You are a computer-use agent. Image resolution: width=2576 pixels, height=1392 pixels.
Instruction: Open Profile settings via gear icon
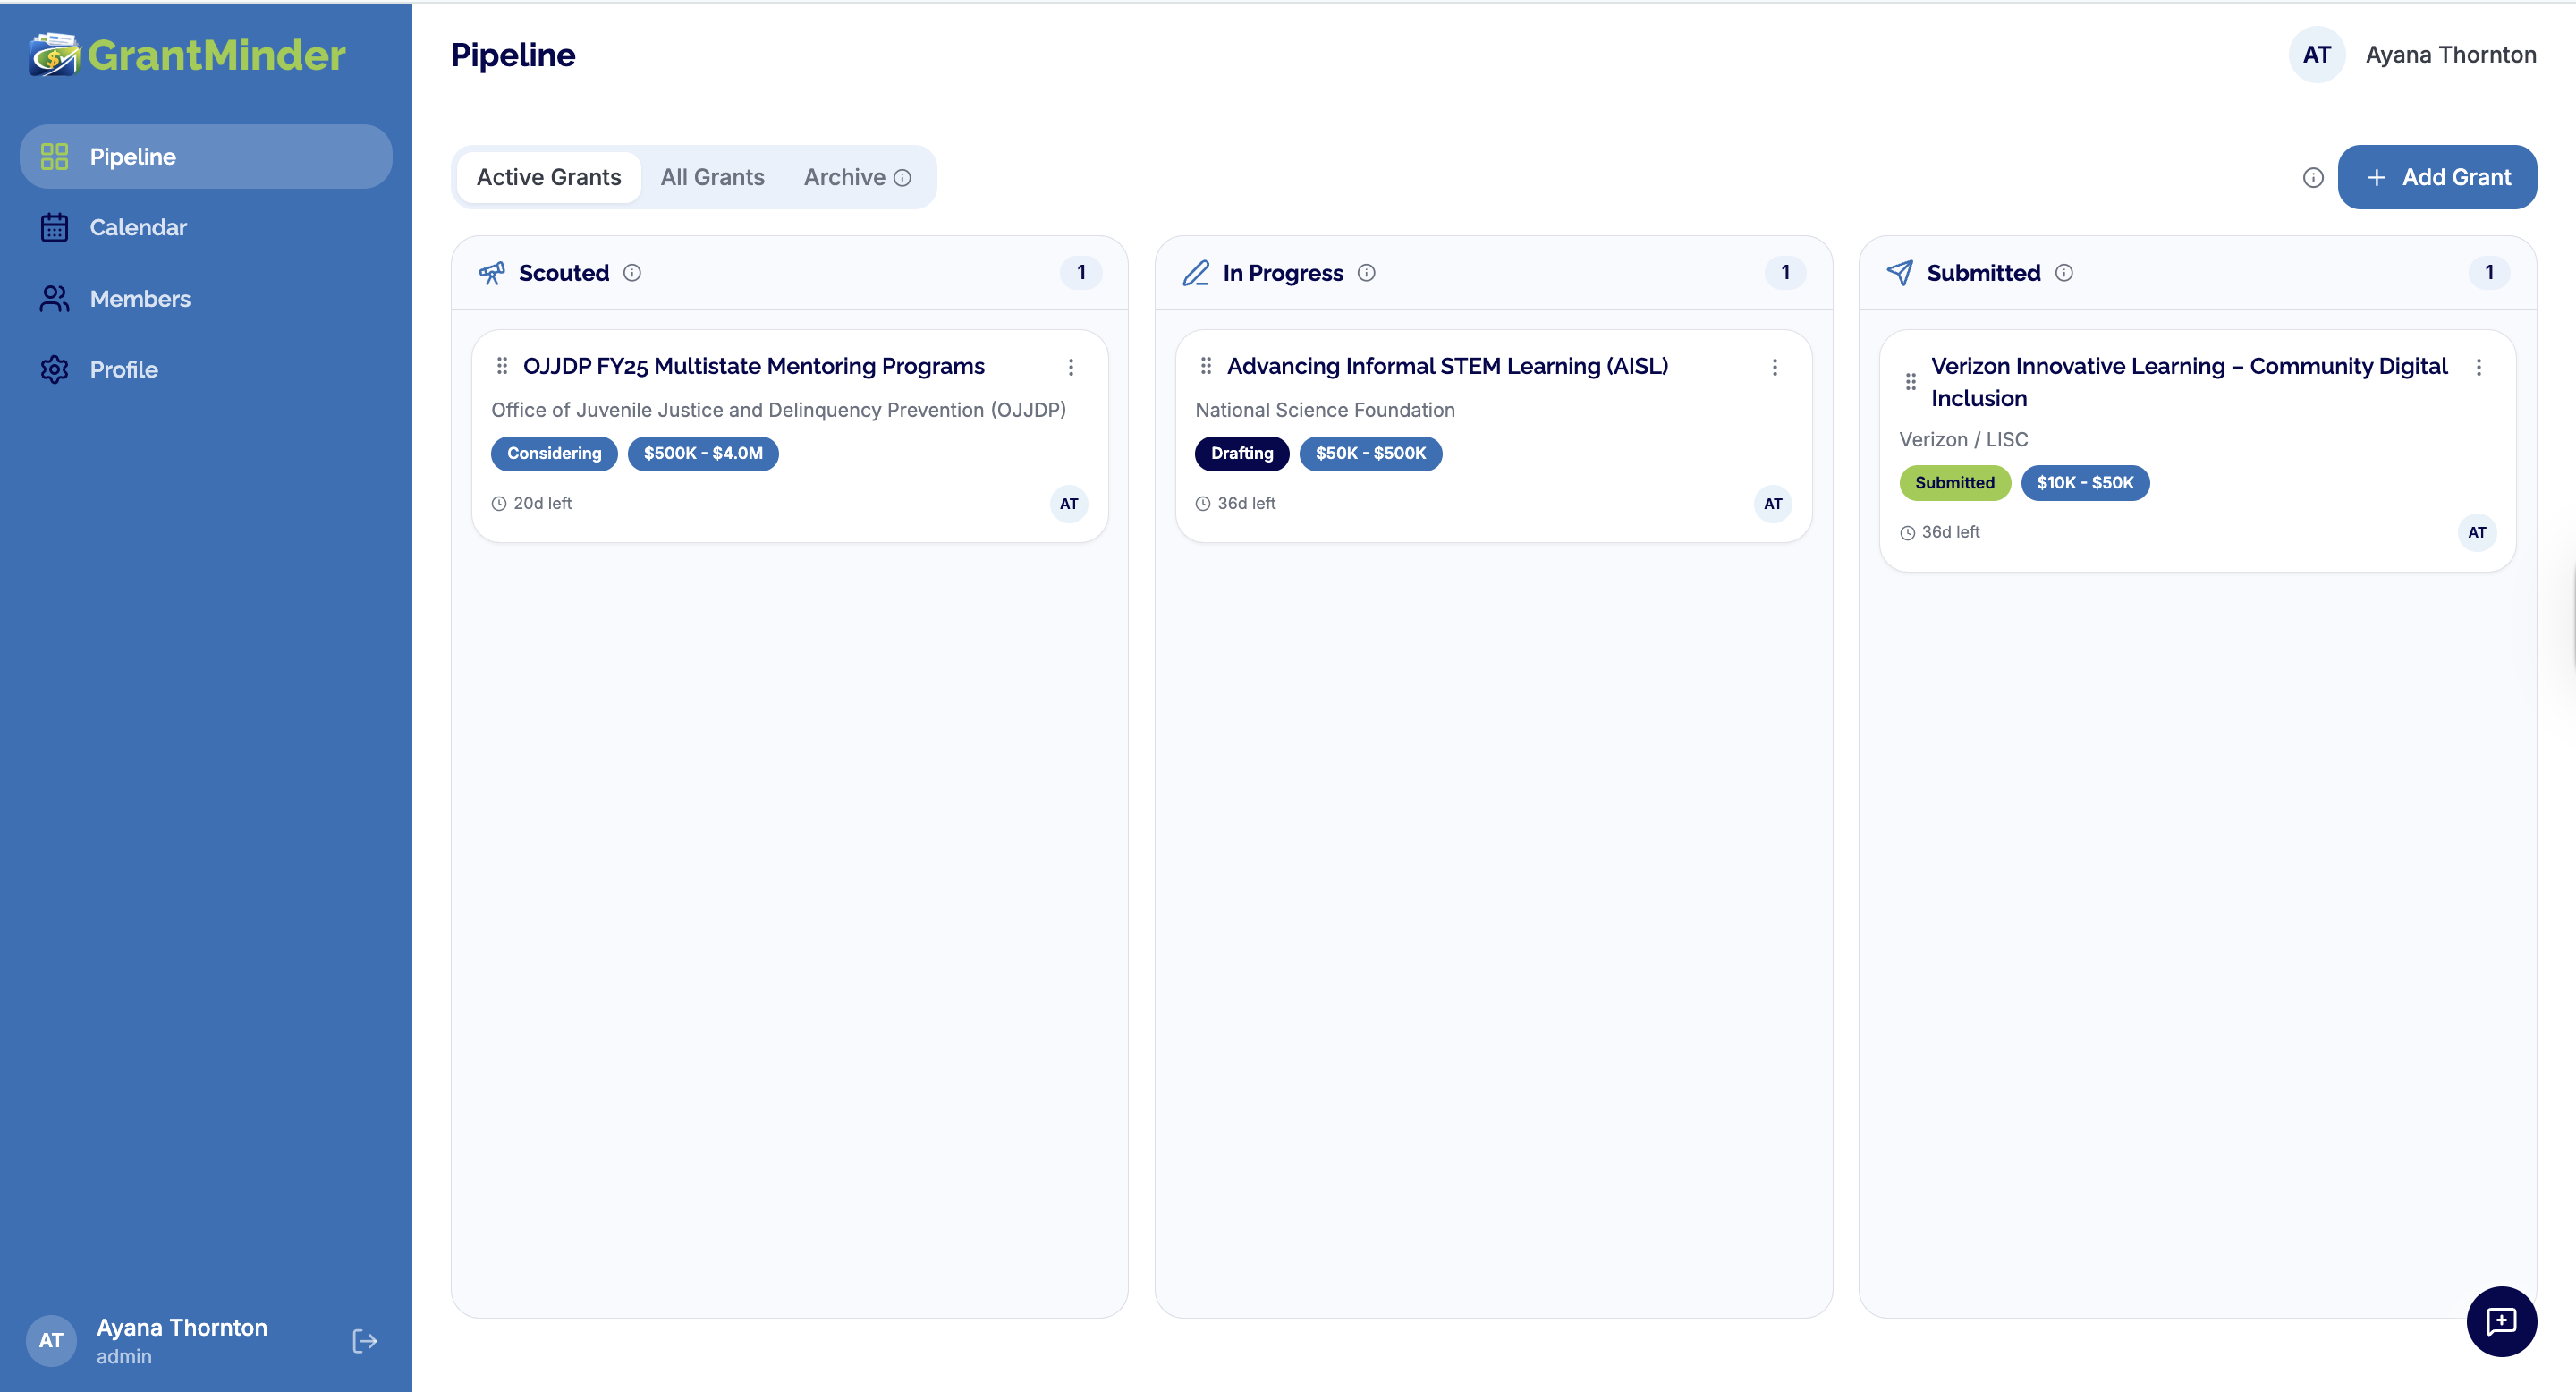coord(54,369)
